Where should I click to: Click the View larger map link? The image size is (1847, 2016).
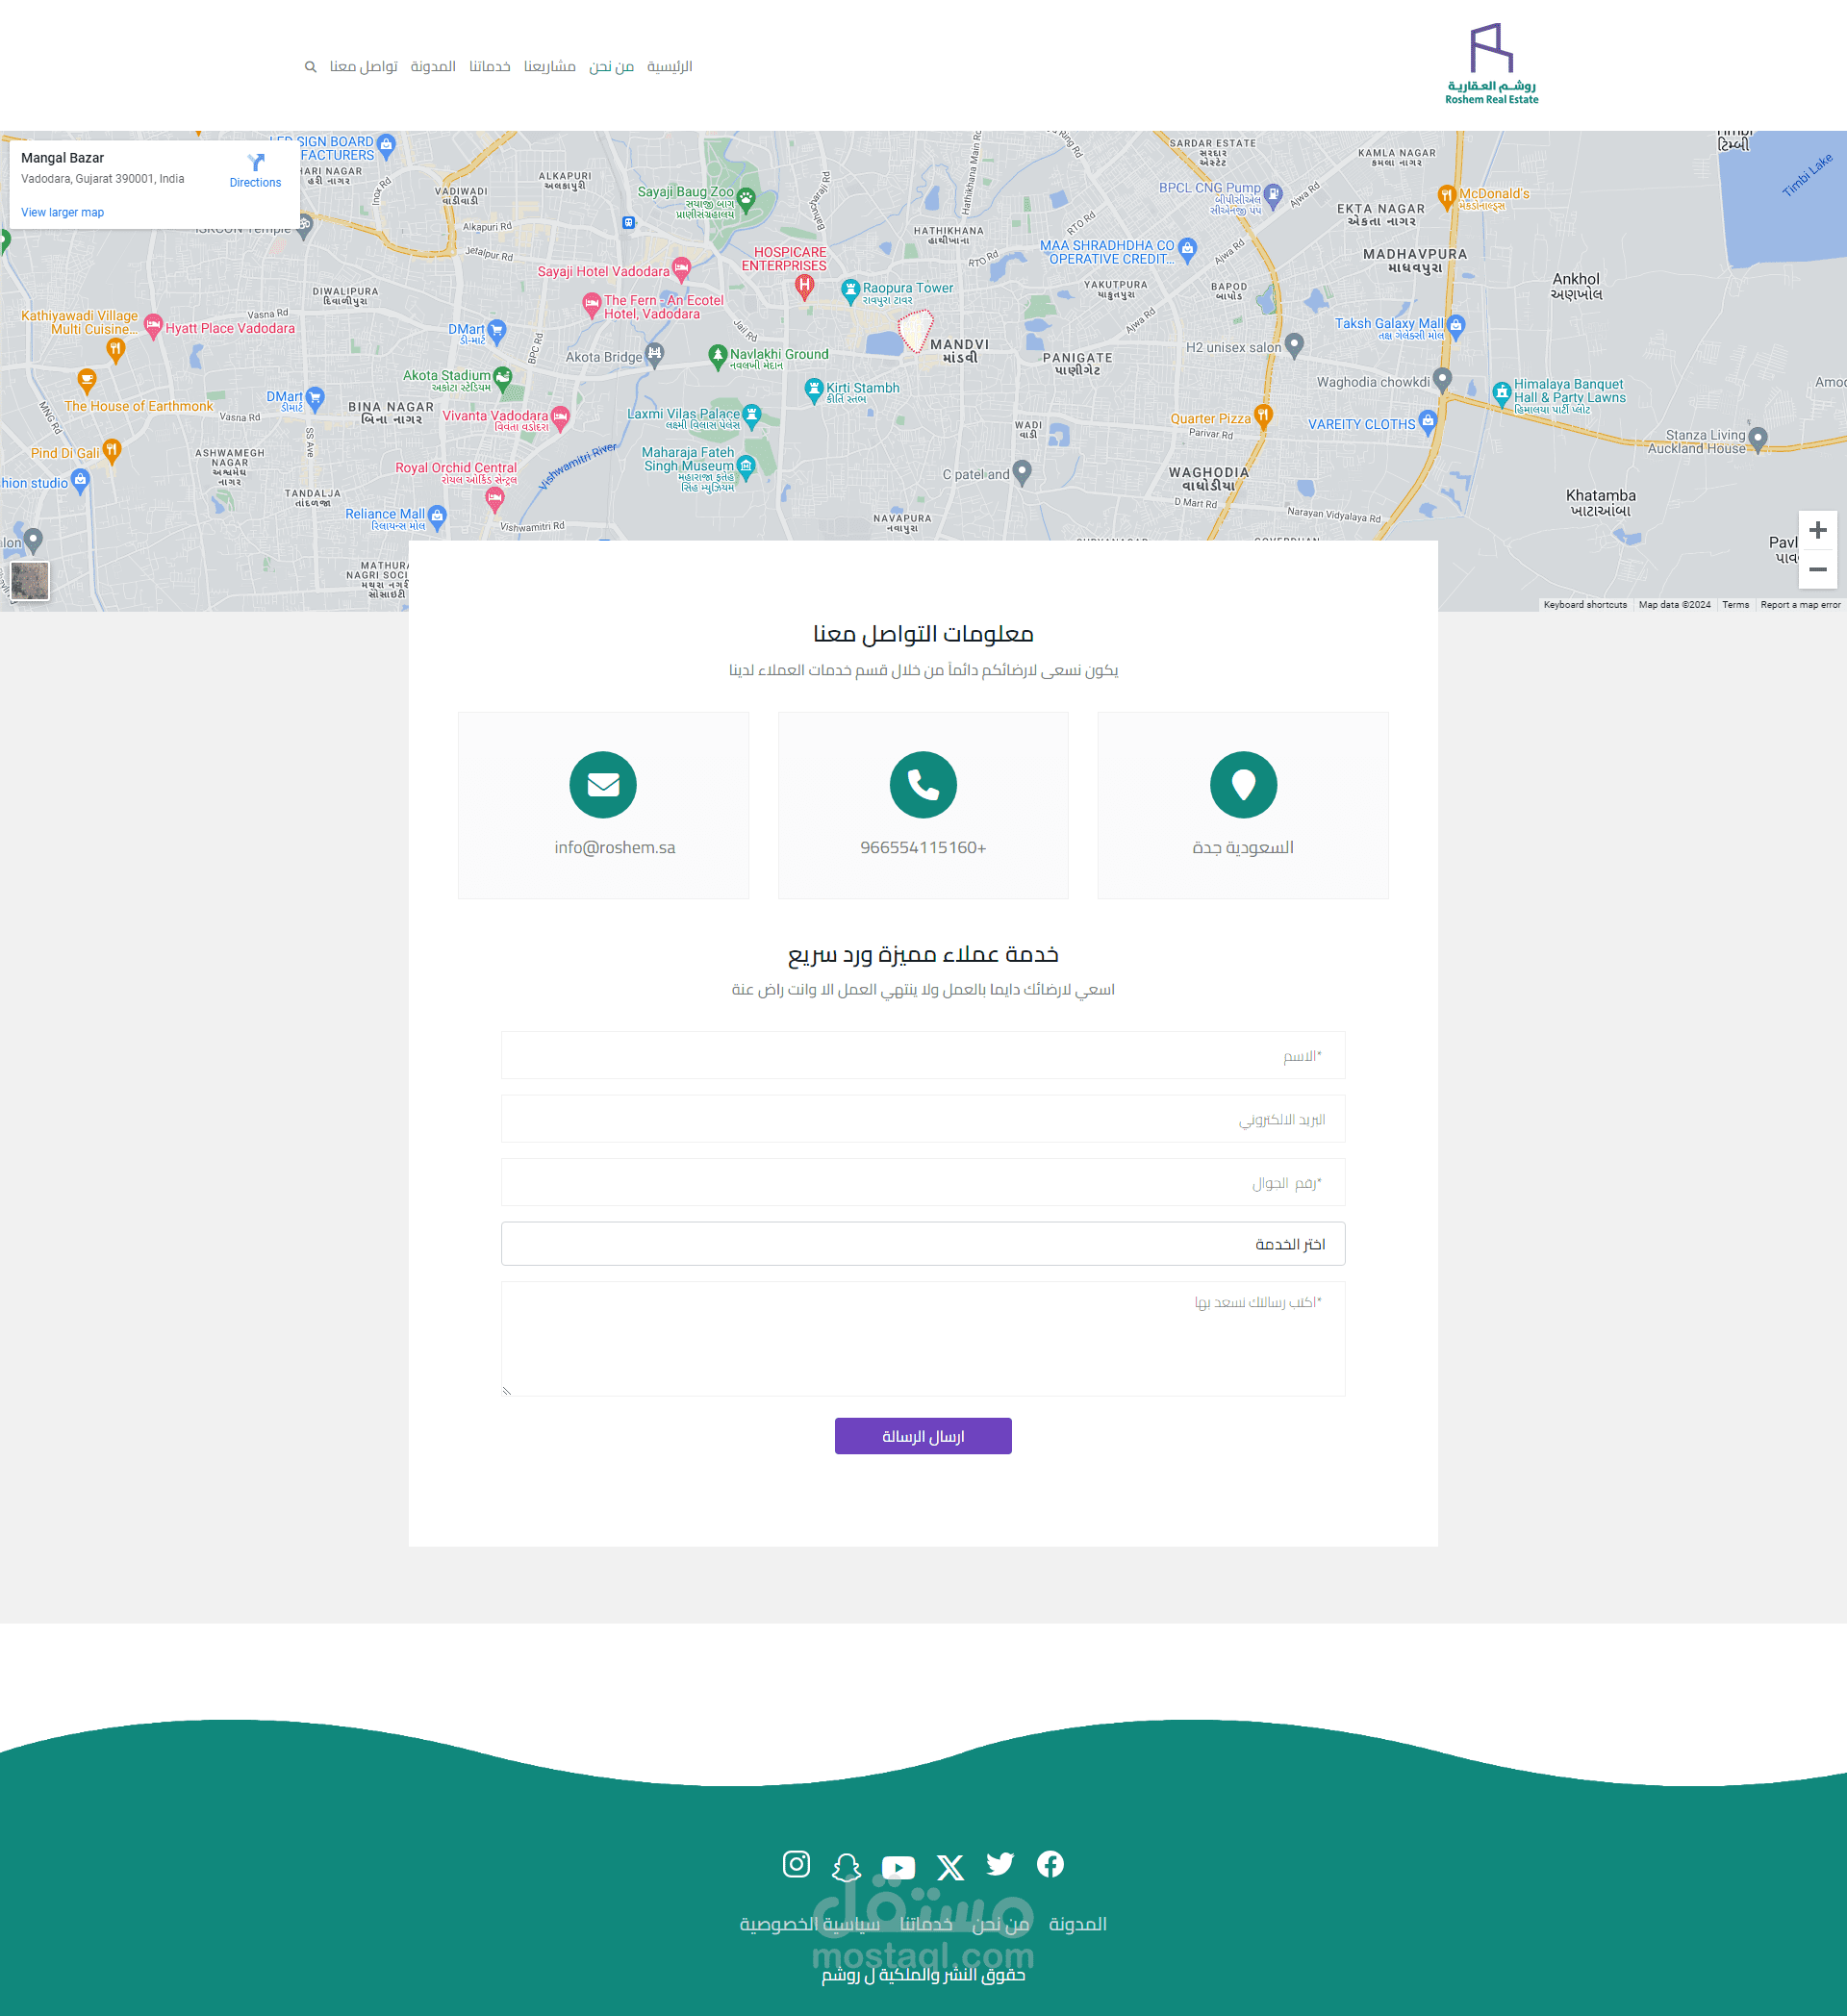(x=62, y=212)
